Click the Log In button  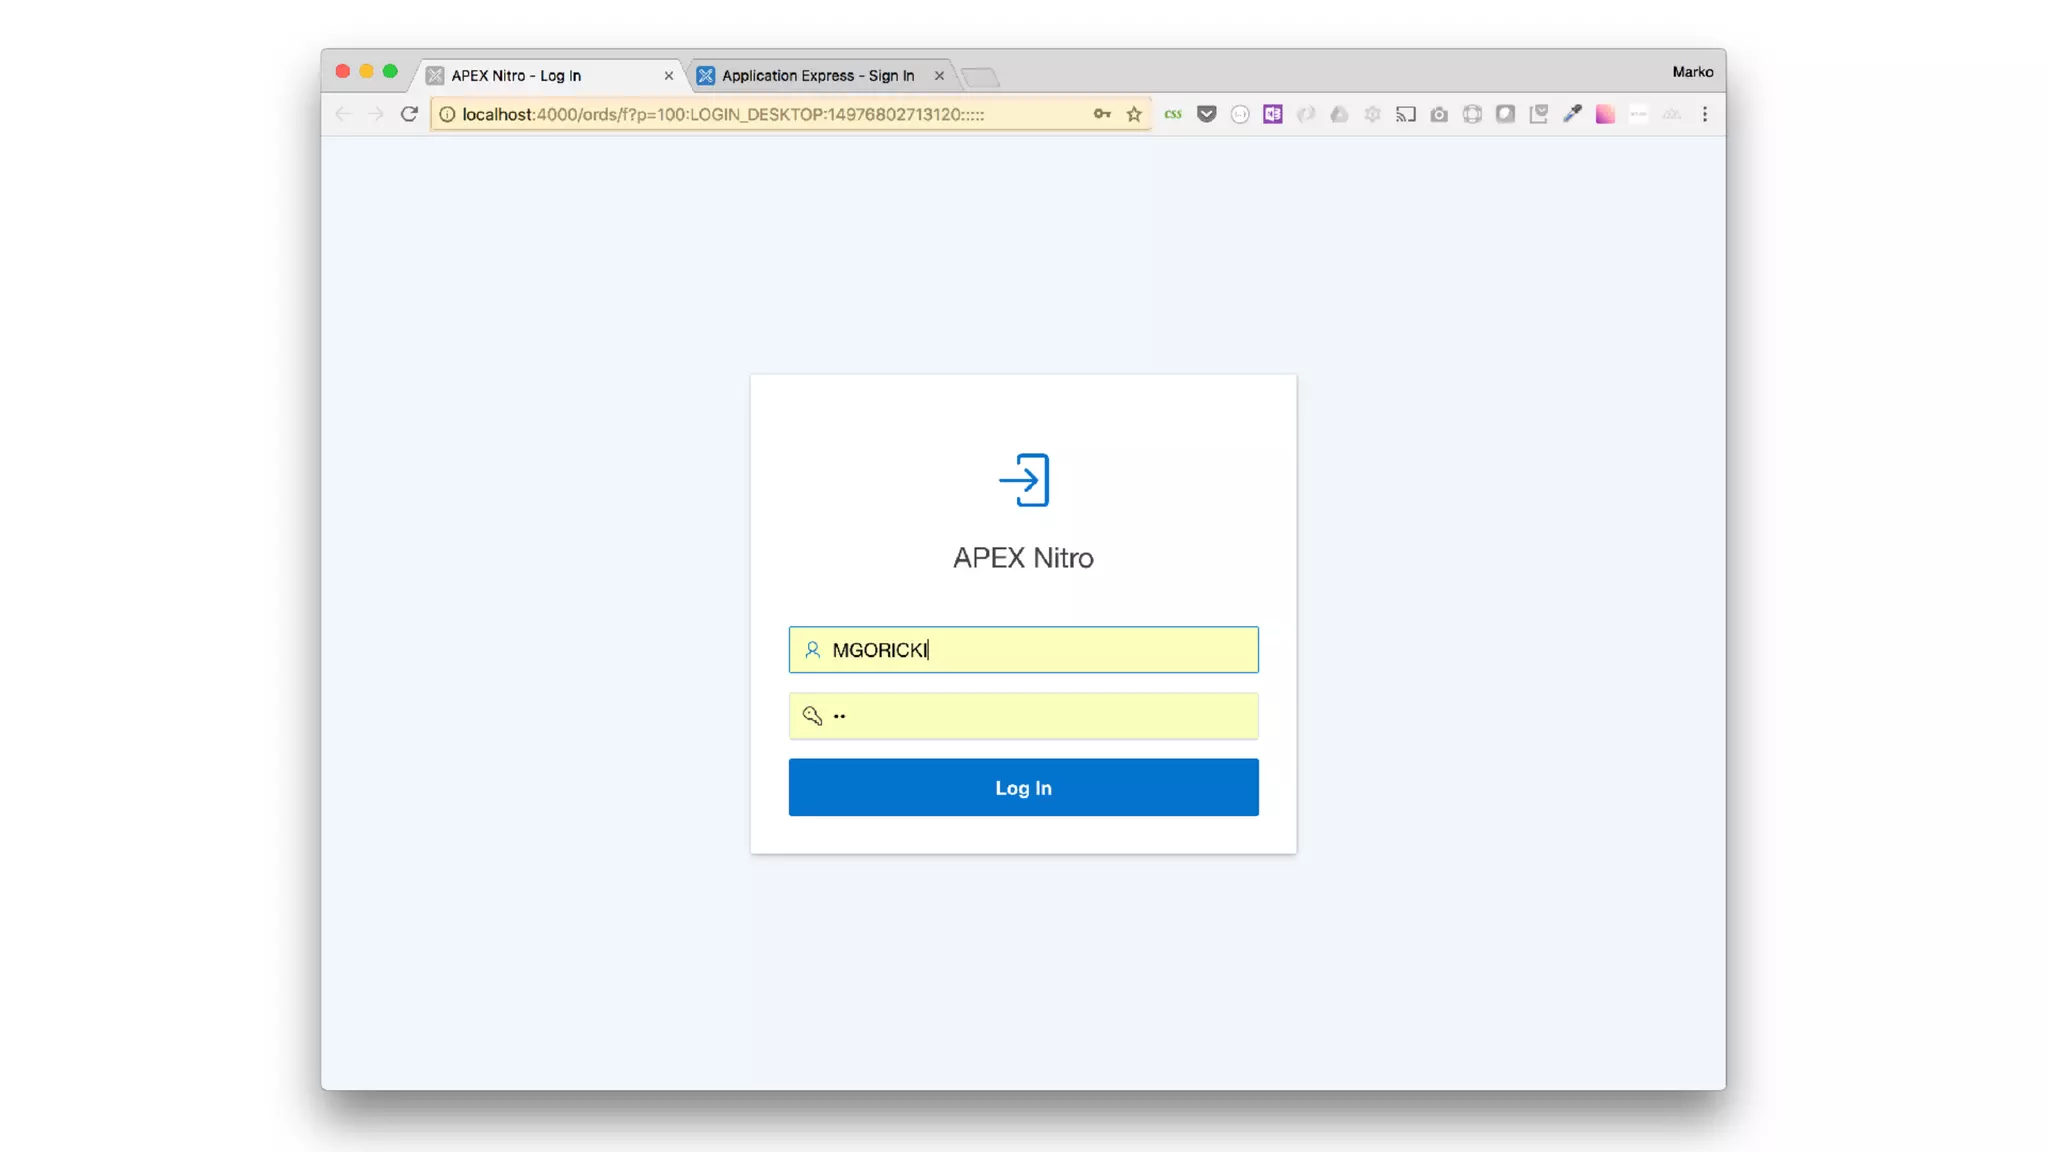click(1023, 787)
